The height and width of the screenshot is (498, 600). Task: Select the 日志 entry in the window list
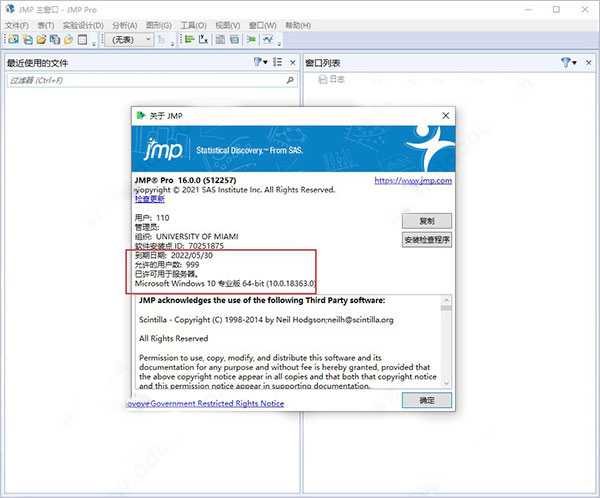coord(332,79)
